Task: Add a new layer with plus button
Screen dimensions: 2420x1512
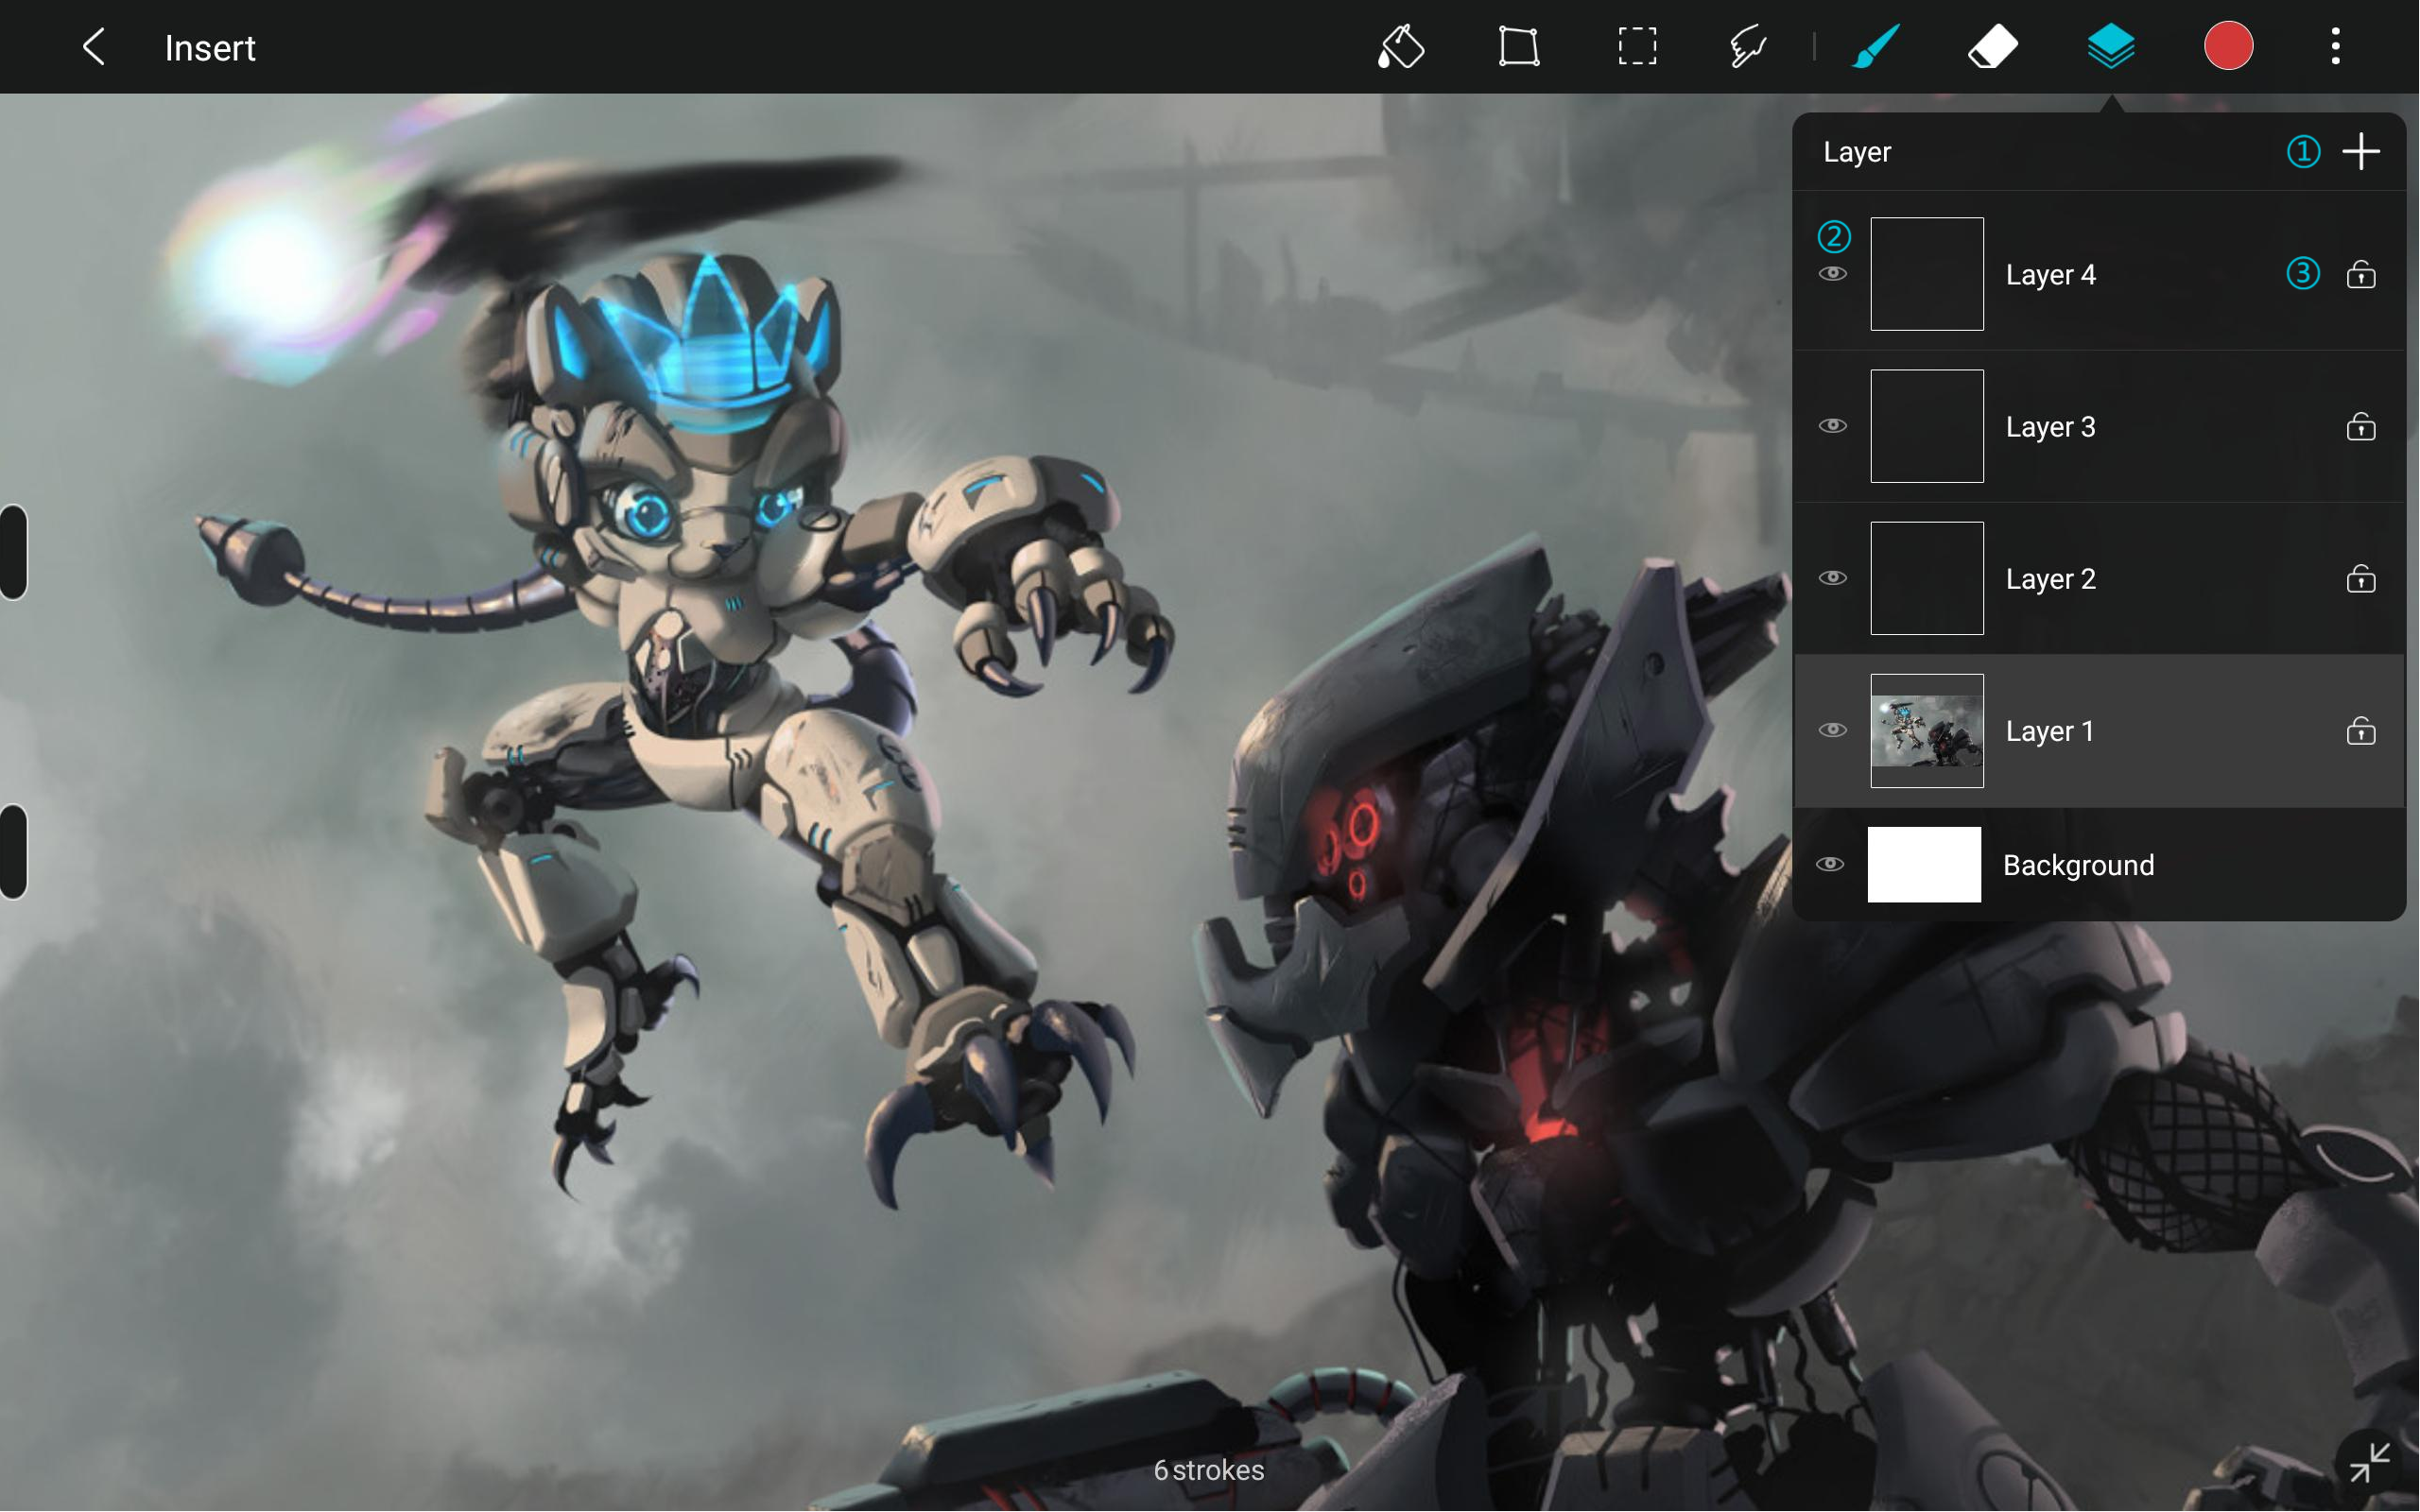Action: point(2361,152)
